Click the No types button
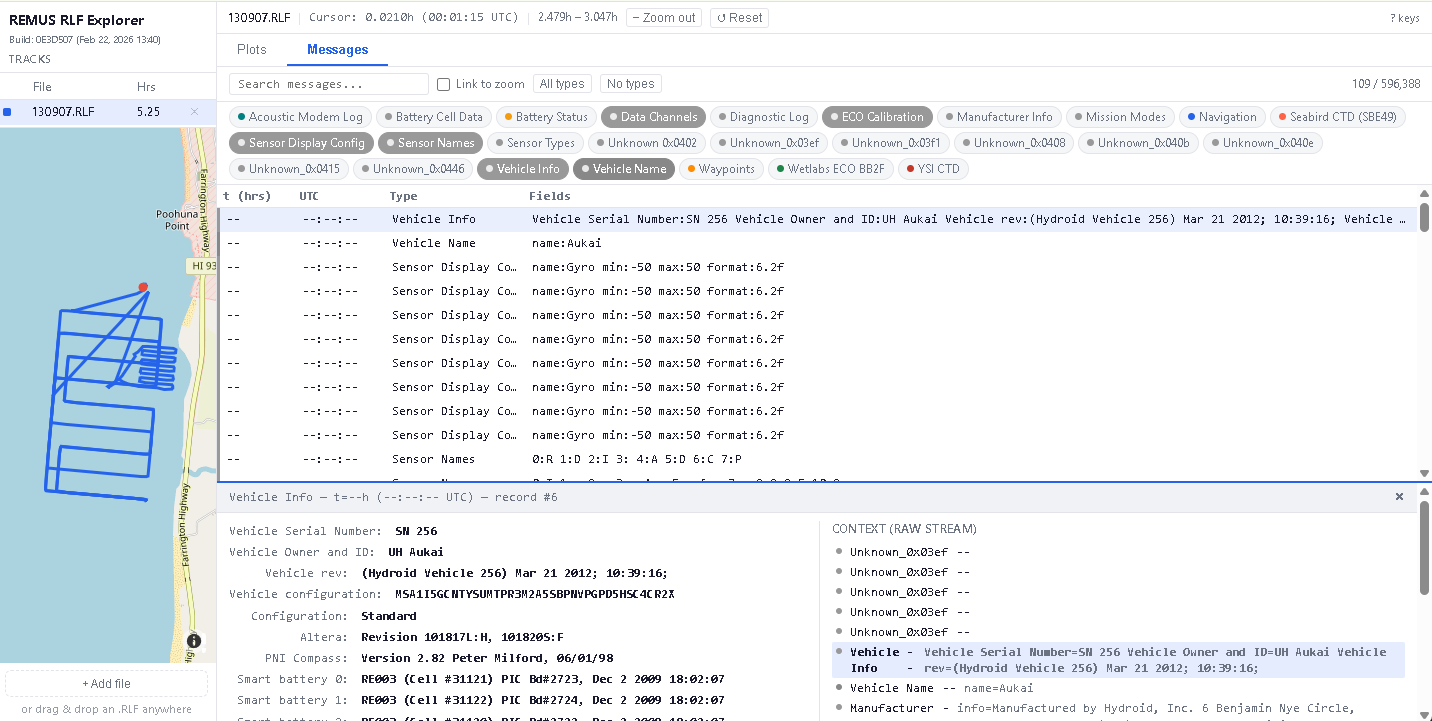 point(630,84)
